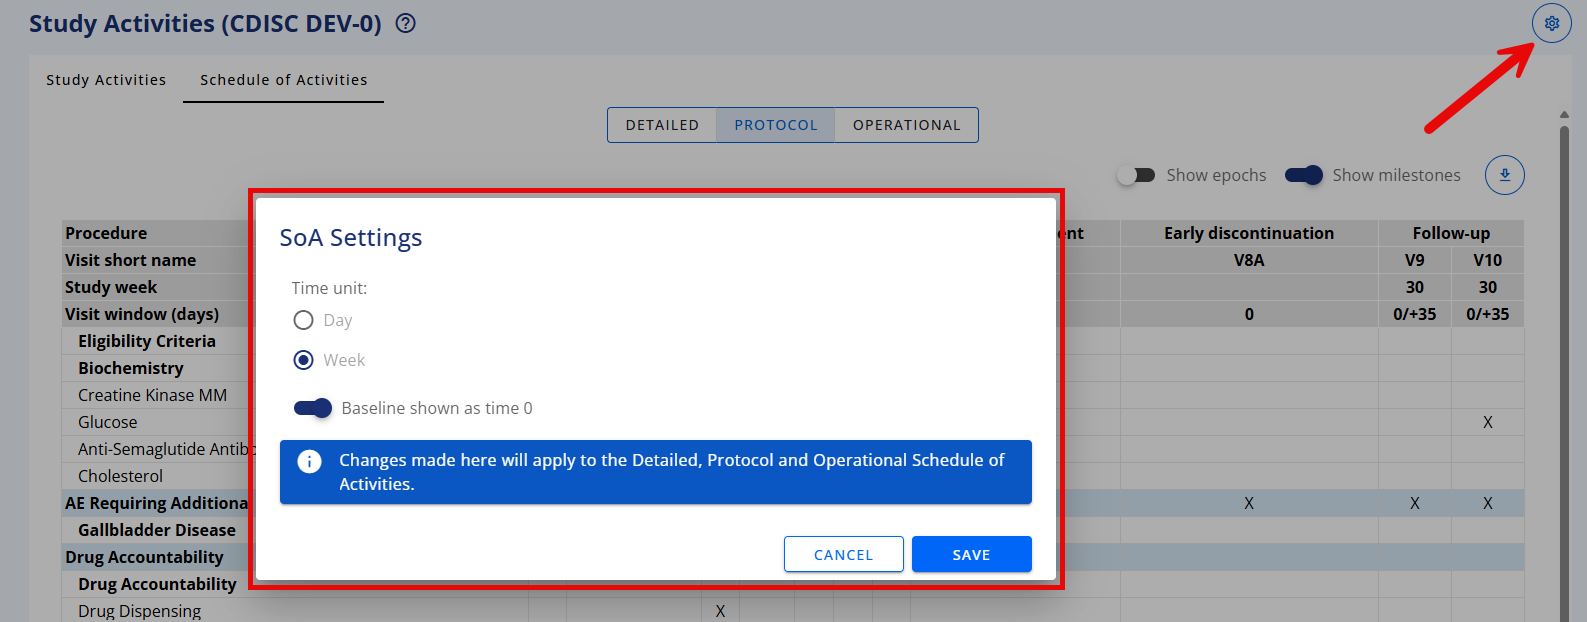Click the help question mark icon
1587x622 pixels.
[x=406, y=23]
